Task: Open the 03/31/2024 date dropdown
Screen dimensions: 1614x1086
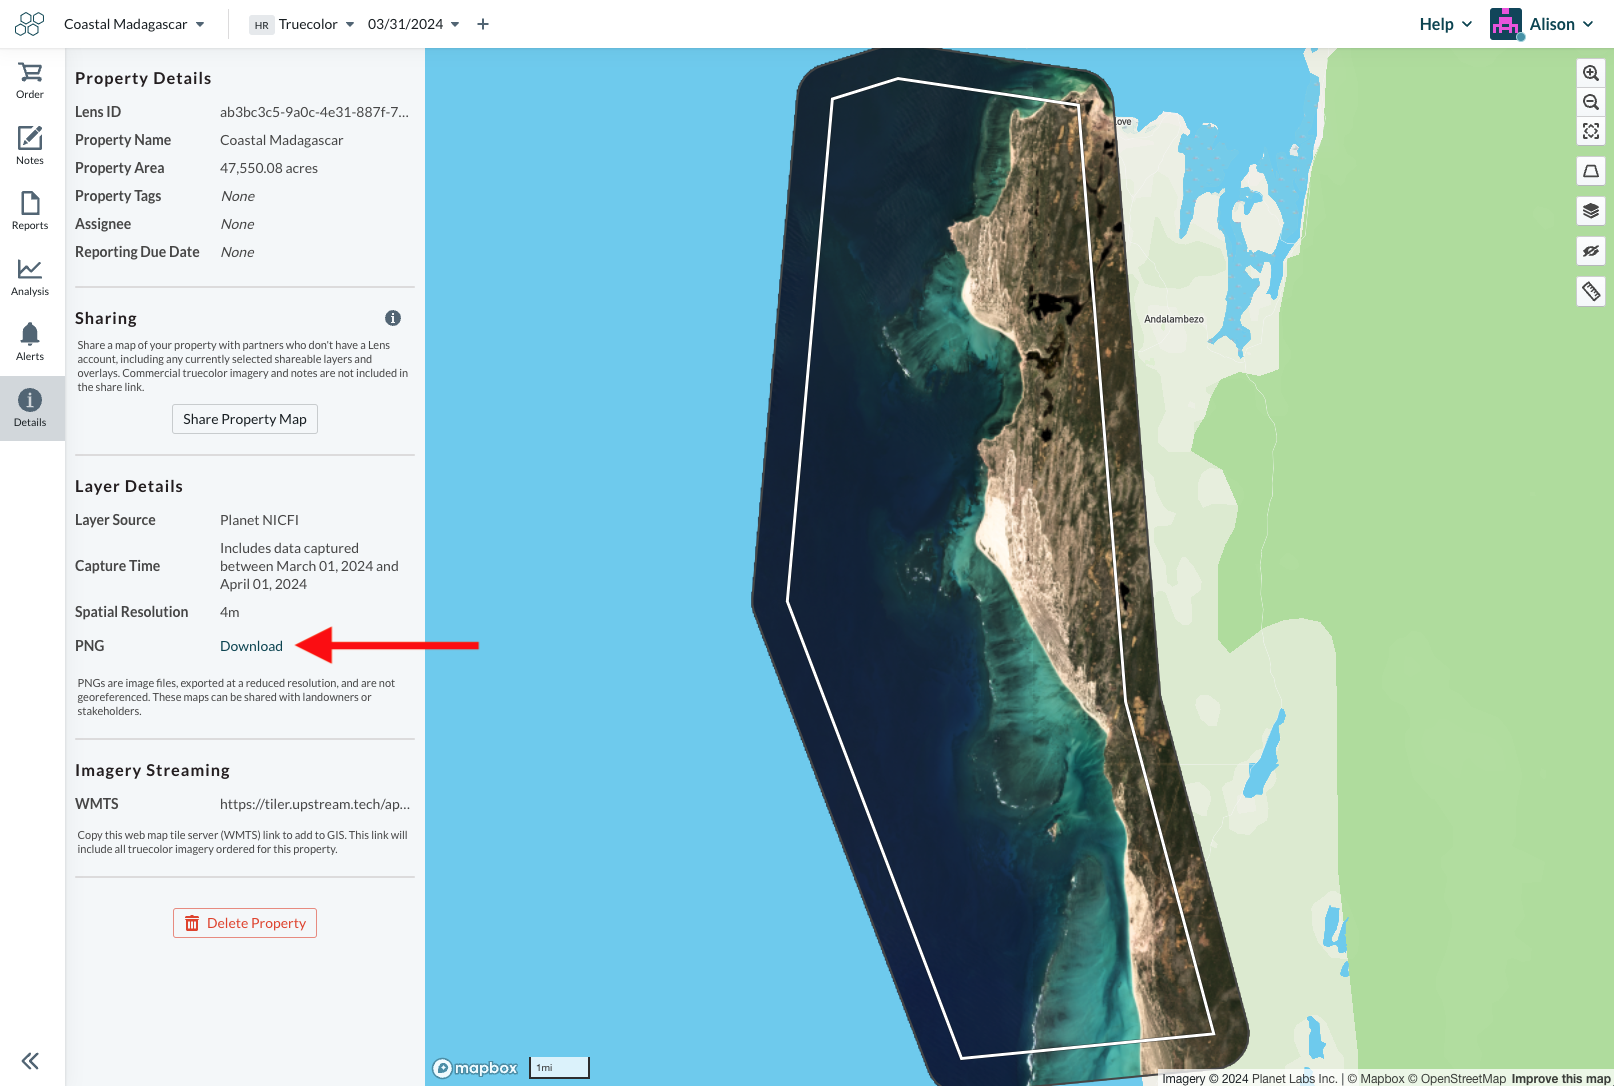Action: tap(412, 23)
